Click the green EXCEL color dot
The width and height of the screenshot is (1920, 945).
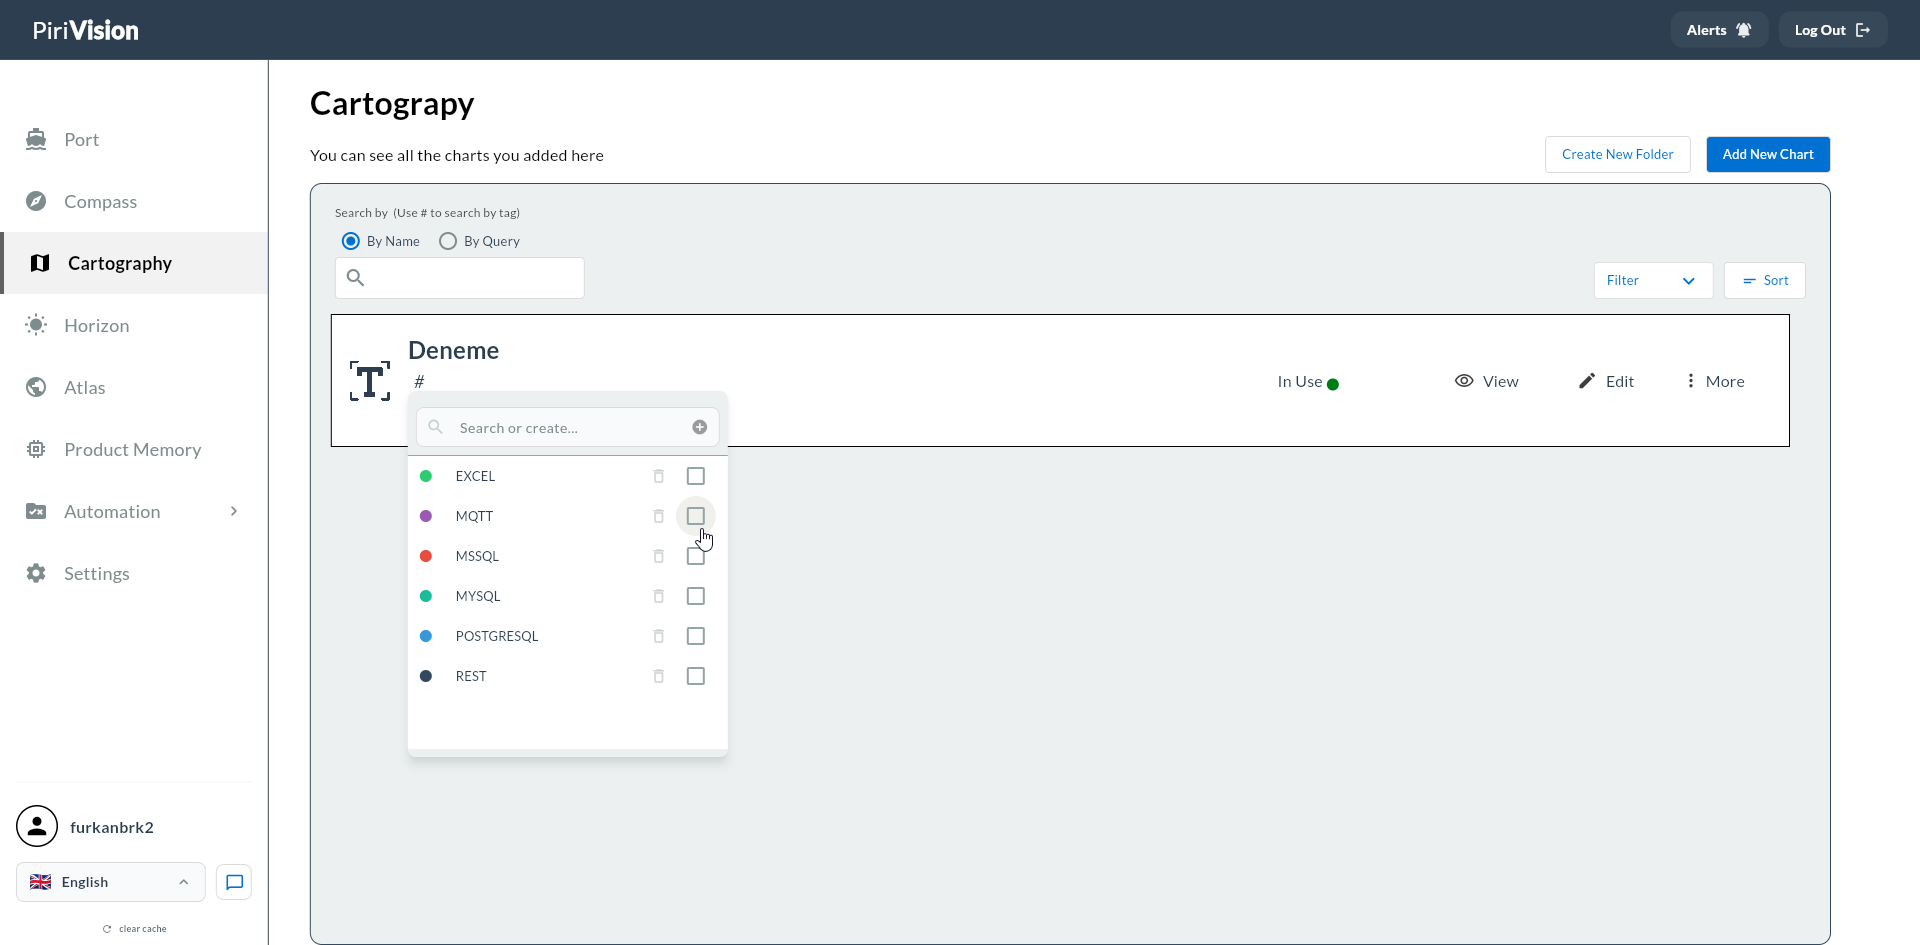tap(426, 476)
